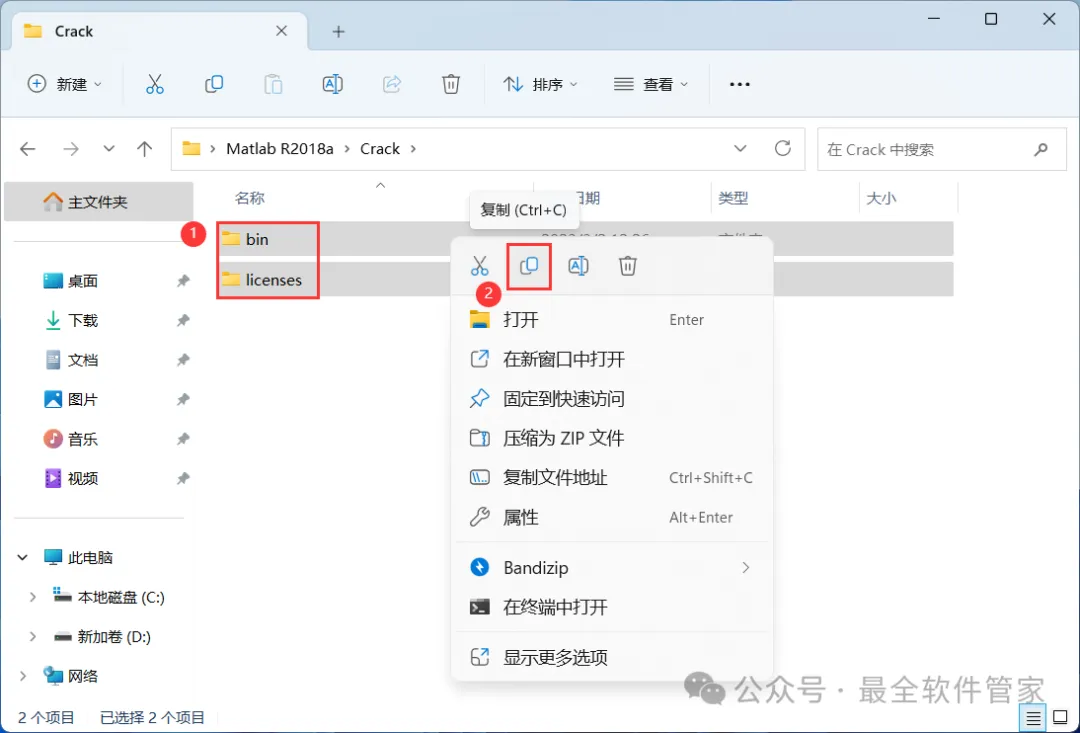Expand the 网络 tree node
The width and height of the screenshot is (1080, 733).
(x=23, y=676)
